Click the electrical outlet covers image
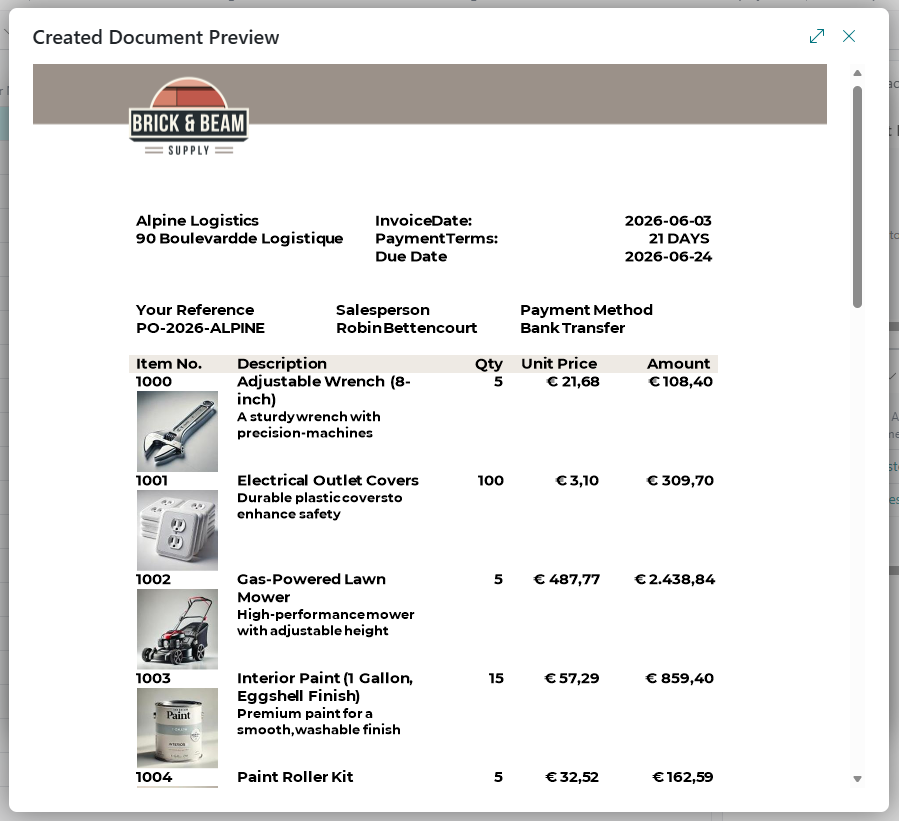This screenshot has width=899, height=821. tap(177, 530)
